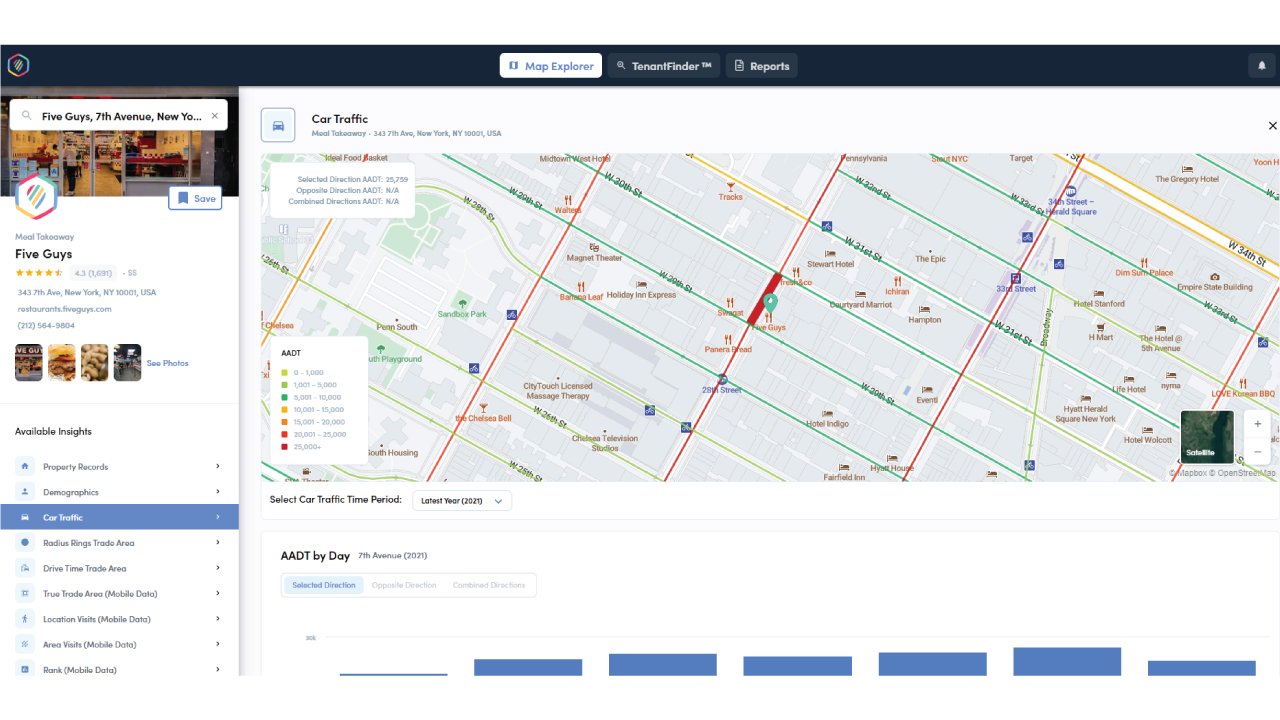Click the Walters restaurant icon on map
Viewport: 1280px width, 720px height.
(568, 199)
